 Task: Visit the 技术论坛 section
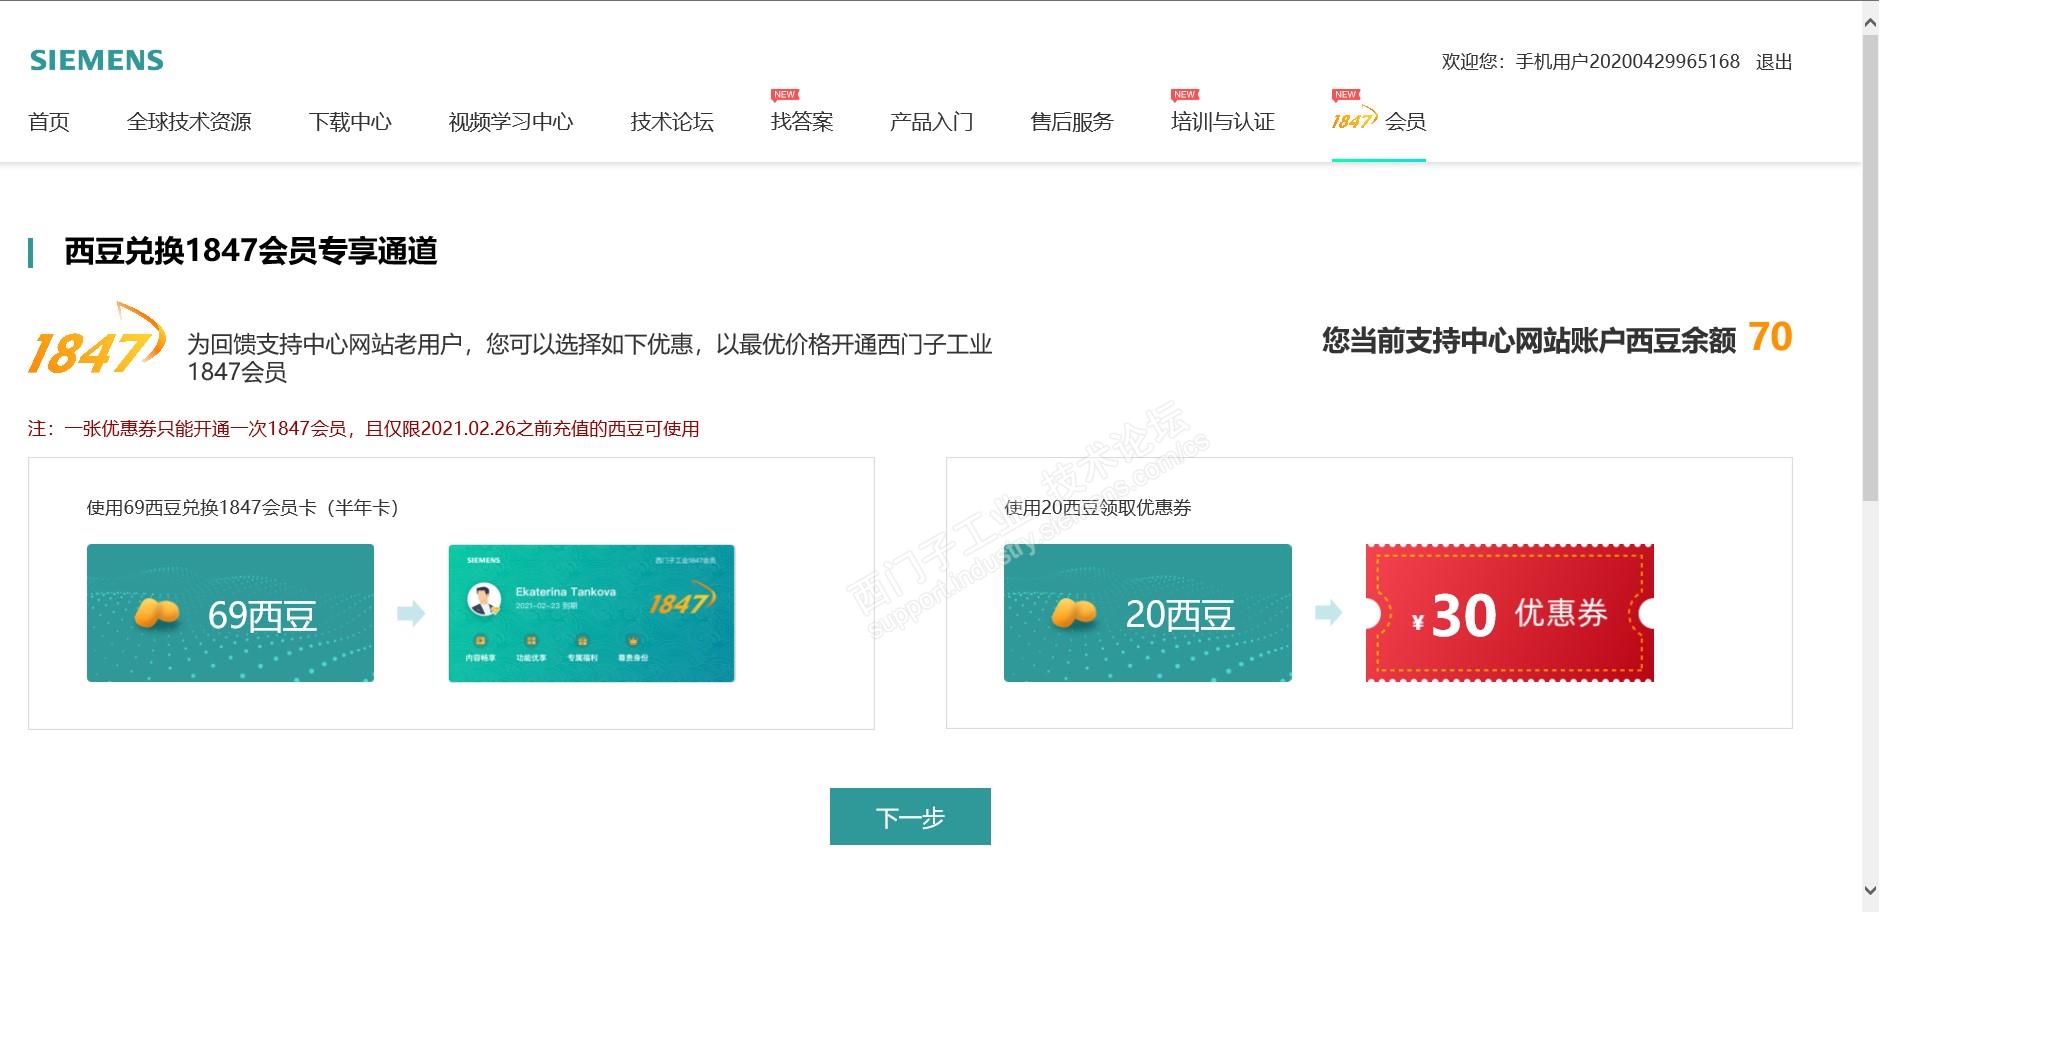coord(672,122)
